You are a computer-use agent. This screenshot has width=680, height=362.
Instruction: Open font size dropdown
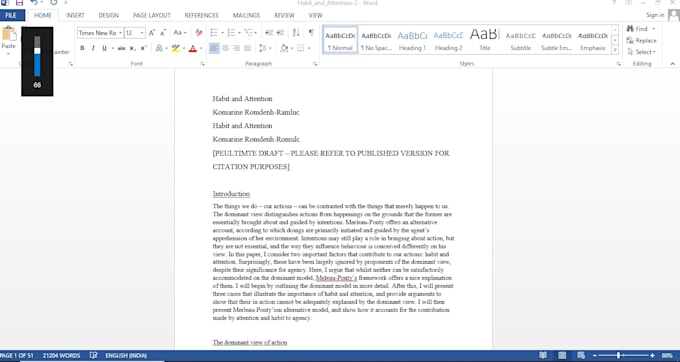[x=142, y=33]
